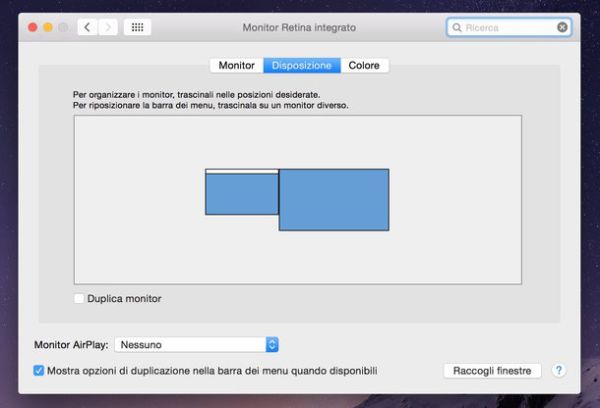Open the Colore tab

[x=364, y=66]
